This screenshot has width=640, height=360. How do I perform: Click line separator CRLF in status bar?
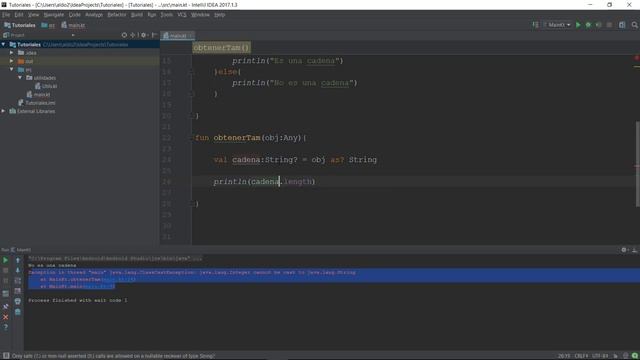click(x=581, y=356)
